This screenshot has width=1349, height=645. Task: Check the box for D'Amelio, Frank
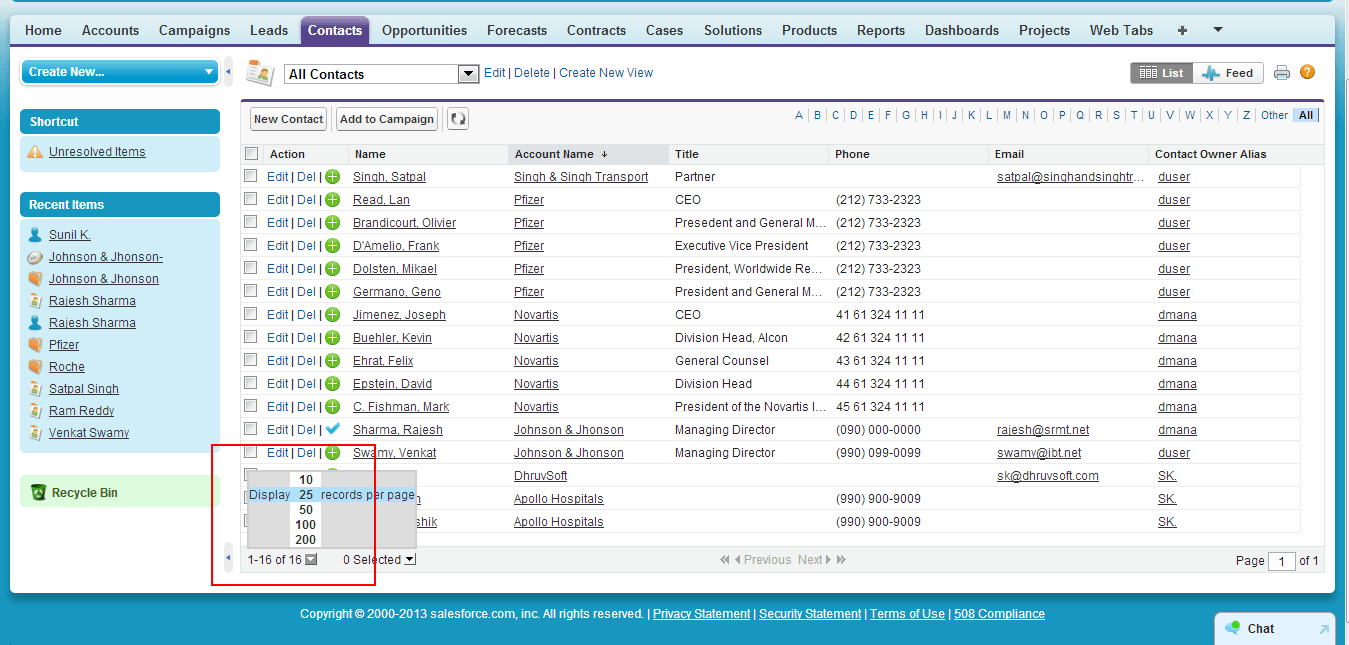(x=252, y=245)
